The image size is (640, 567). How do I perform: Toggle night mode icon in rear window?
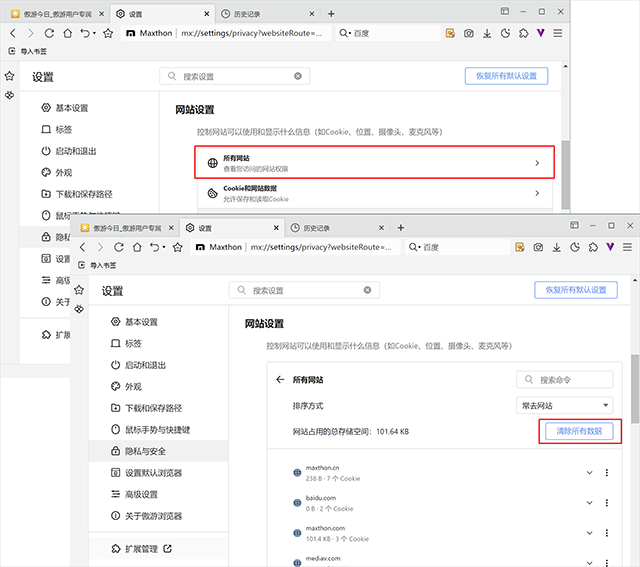(505, 33)
